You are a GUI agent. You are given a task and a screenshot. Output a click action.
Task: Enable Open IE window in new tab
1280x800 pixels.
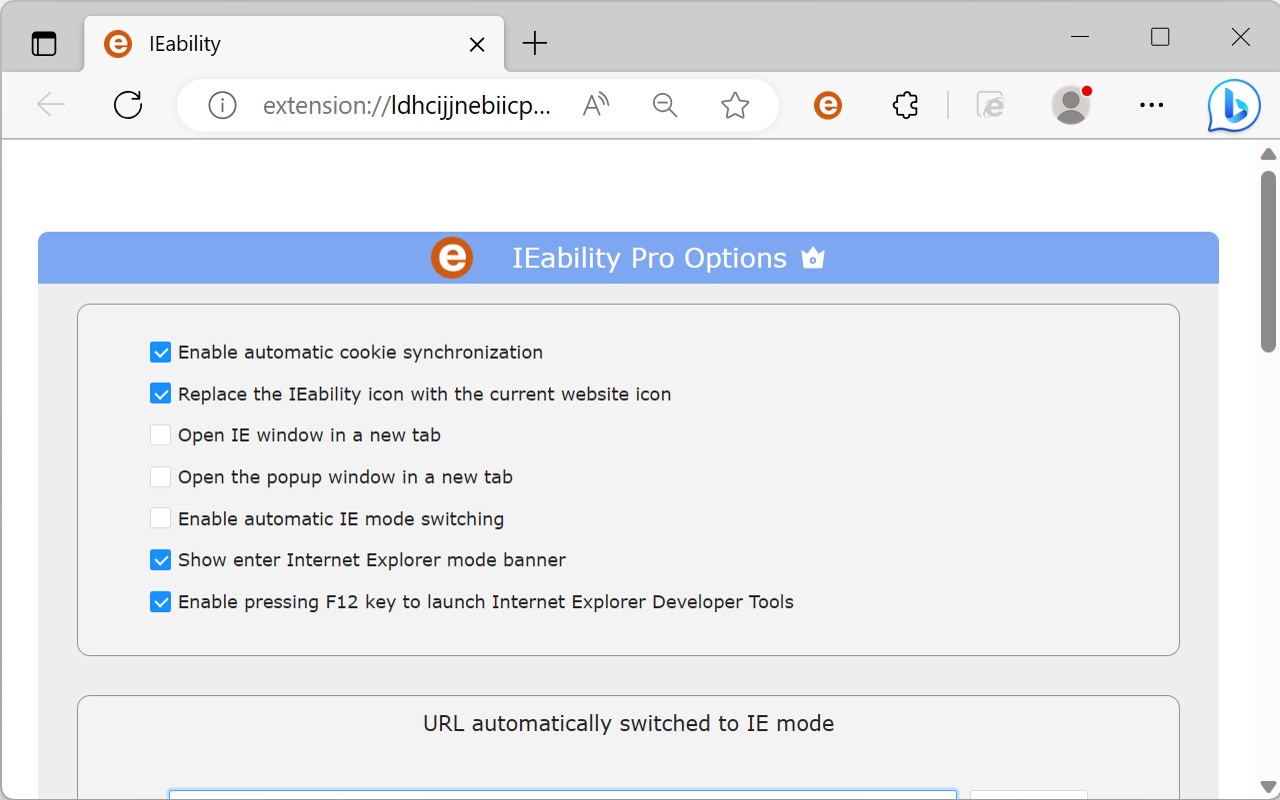[160, 435]
